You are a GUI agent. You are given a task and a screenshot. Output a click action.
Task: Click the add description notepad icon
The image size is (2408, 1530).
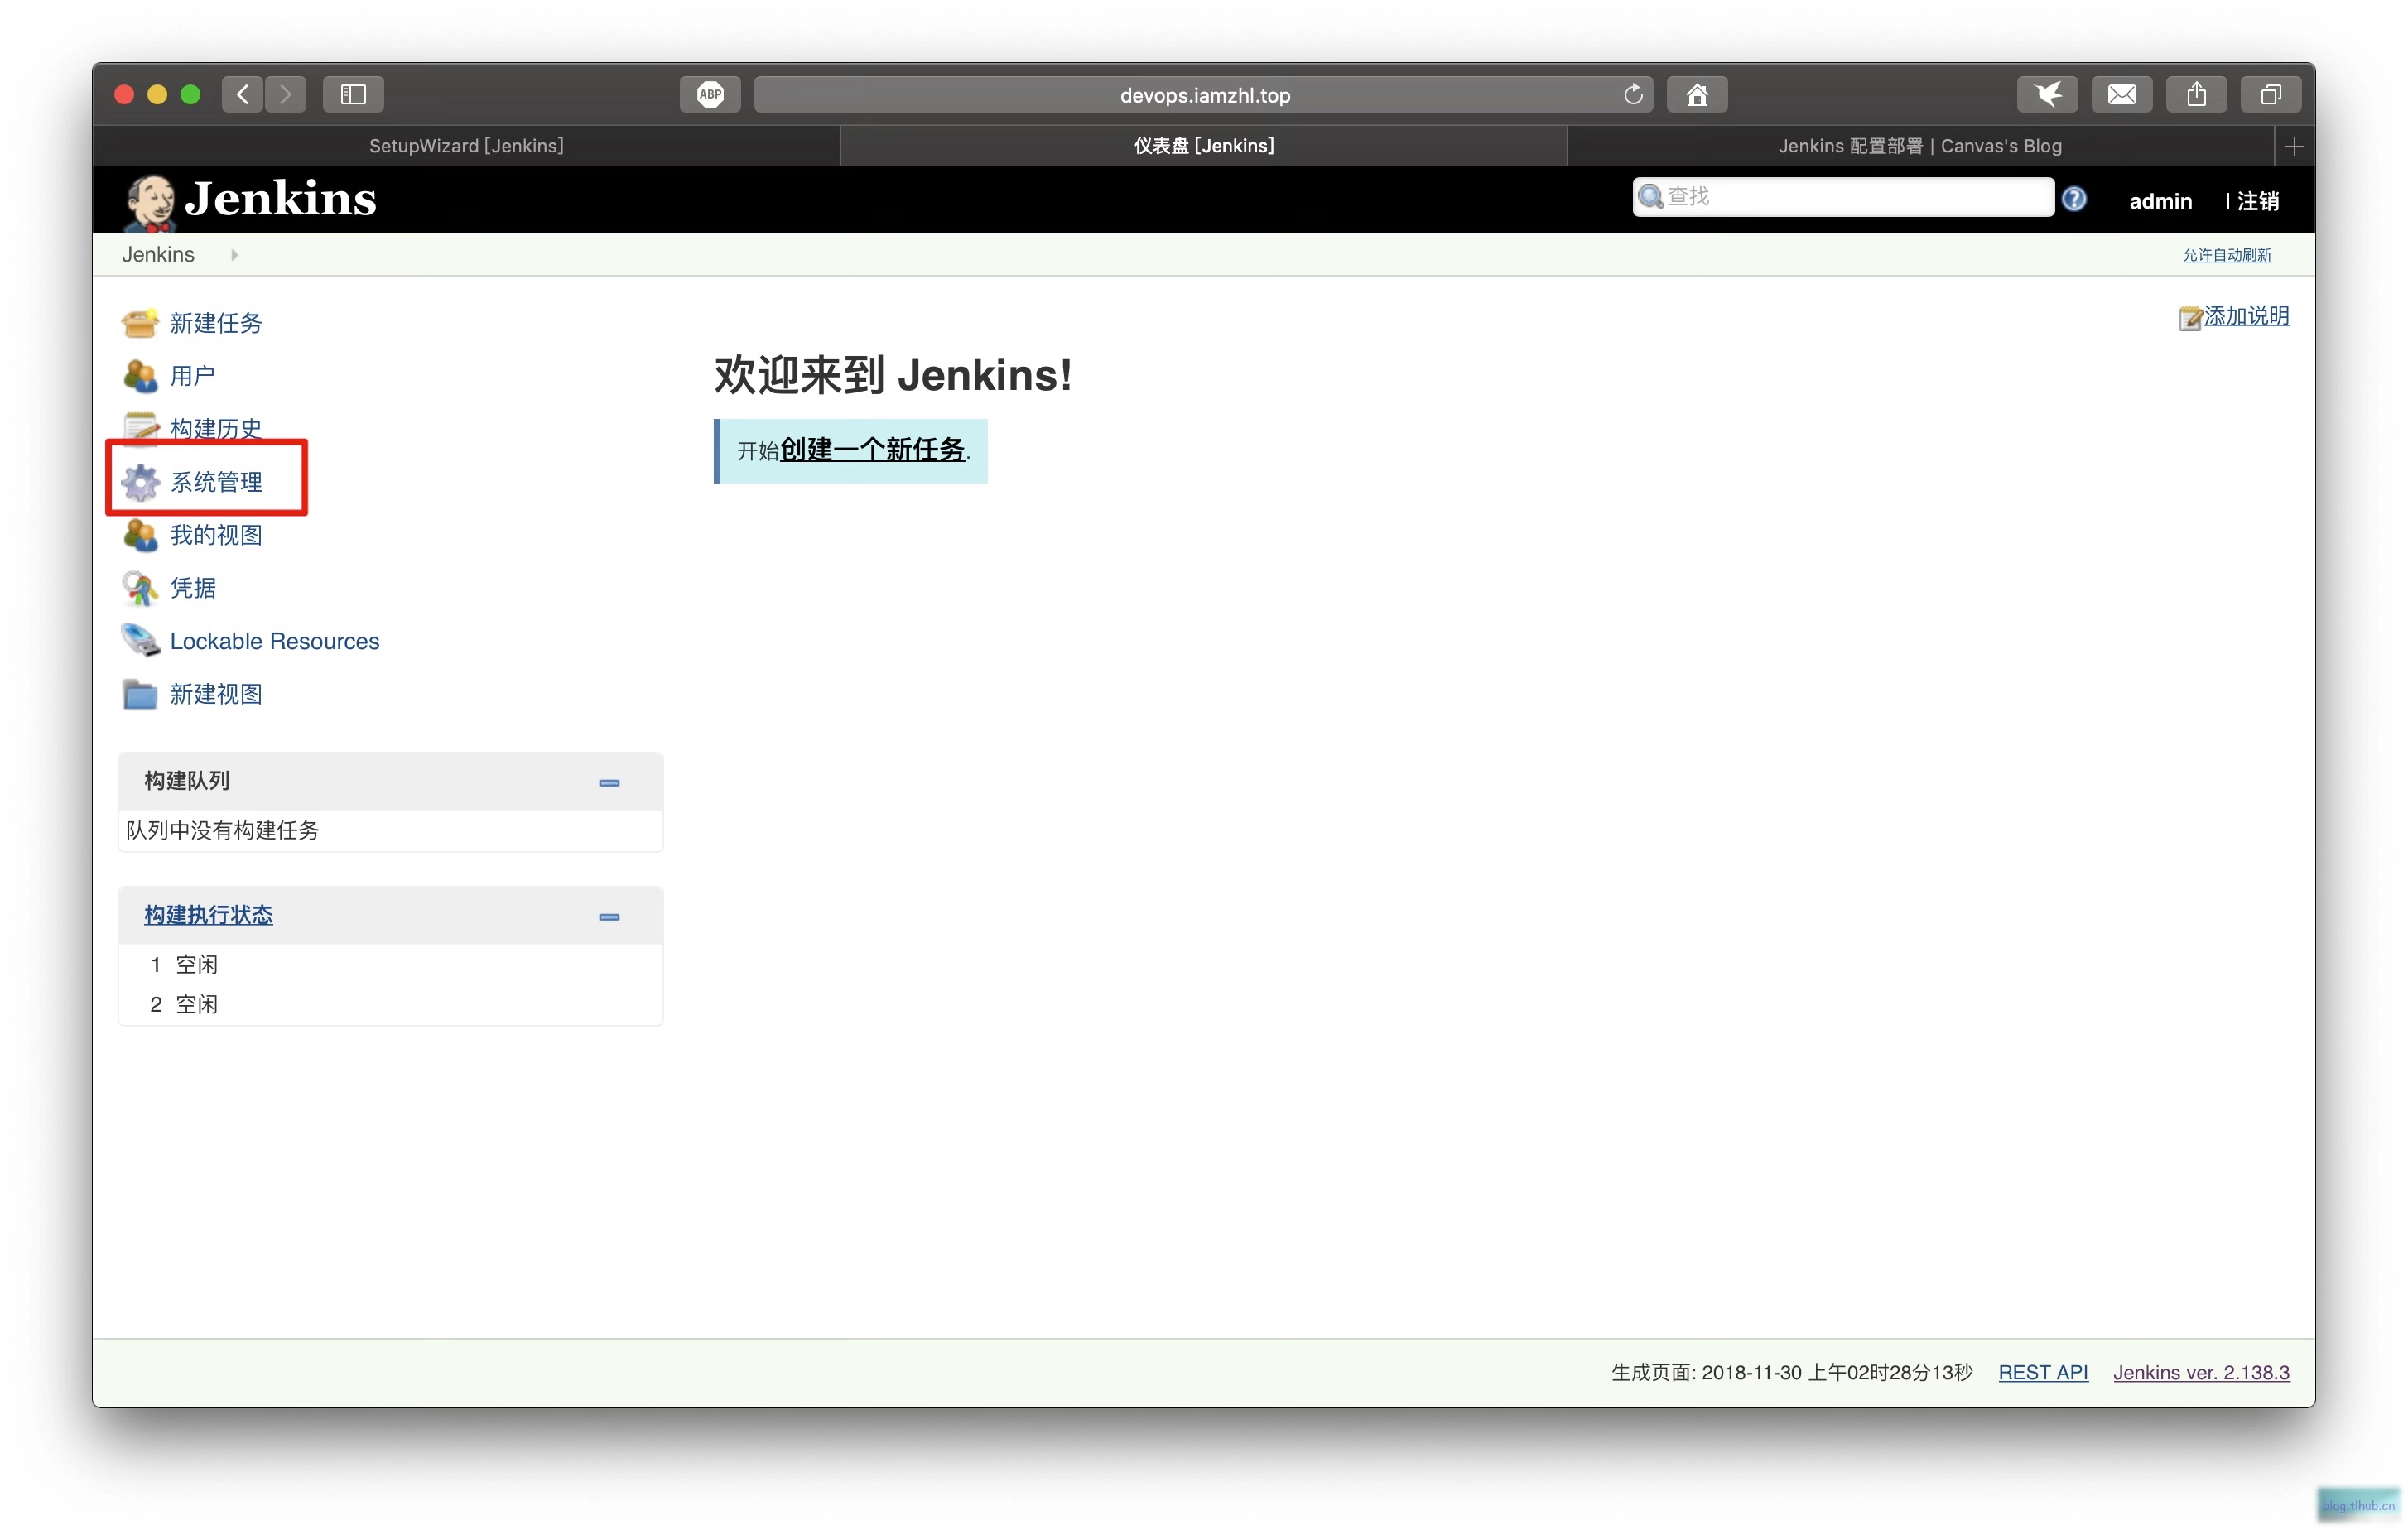(2190, 318)
